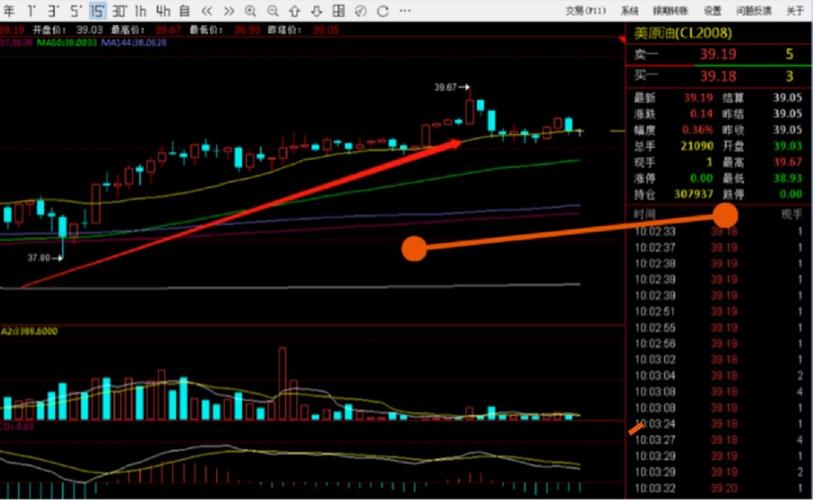Expand the three-dots more options menu
Screen dimensions: 813x500
[x=405, y=11]
